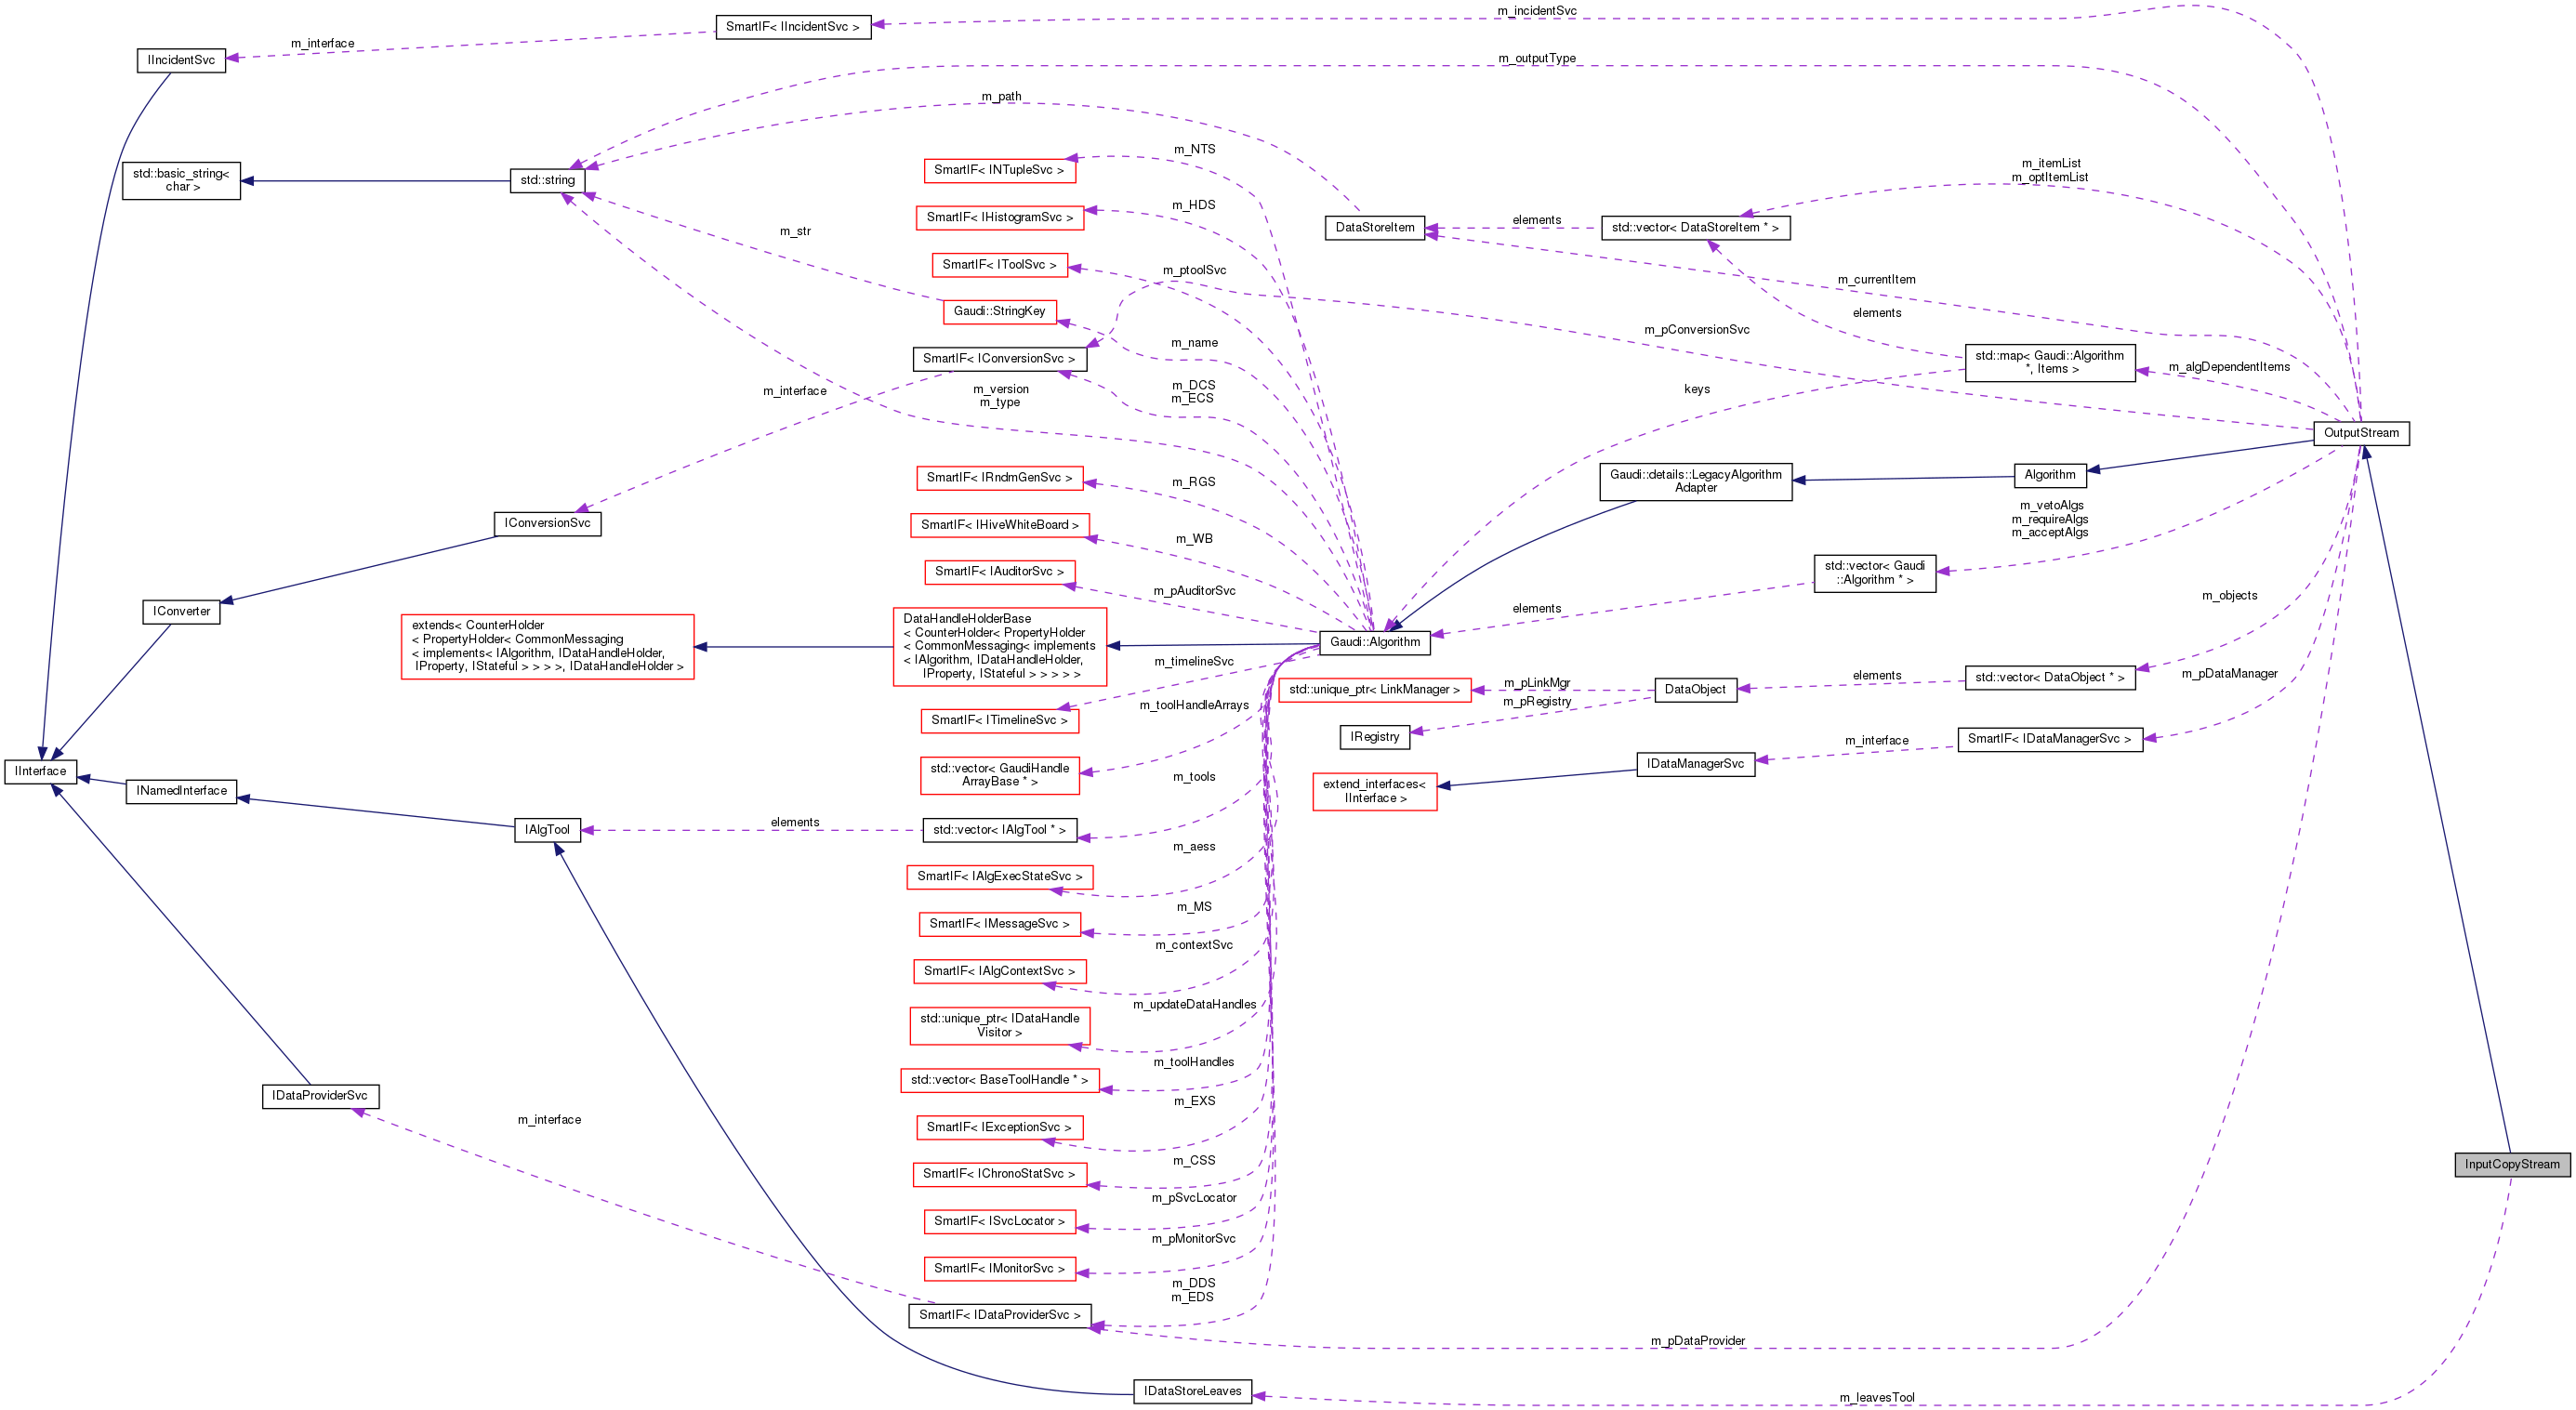The image size is (2576, 1410).
Task: Select the Algorithm class box
Action: pyautogui.click(x=2050, y=474)
